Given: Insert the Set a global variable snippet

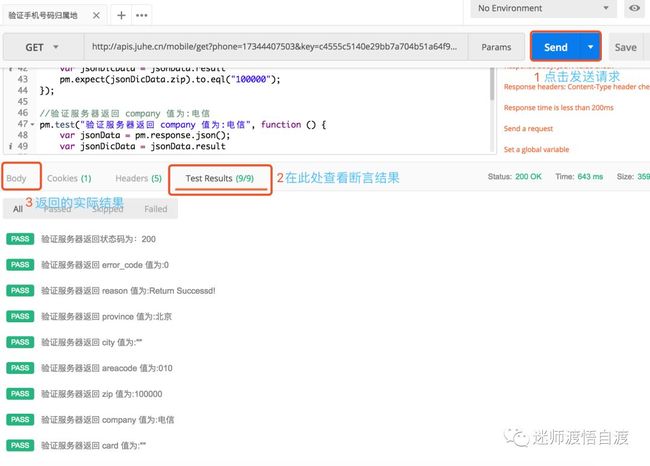Looking at the screenshot, I should [x=536, y=149].
